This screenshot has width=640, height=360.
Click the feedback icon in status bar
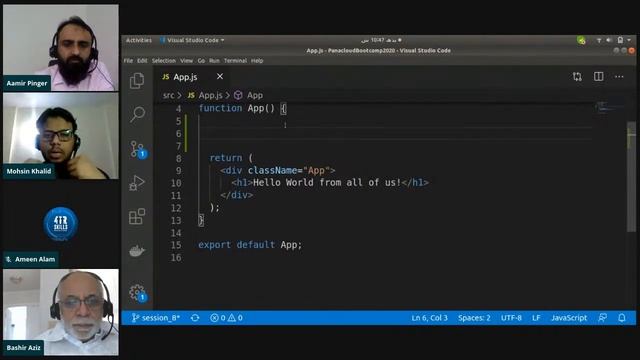(x=602, y=318)
